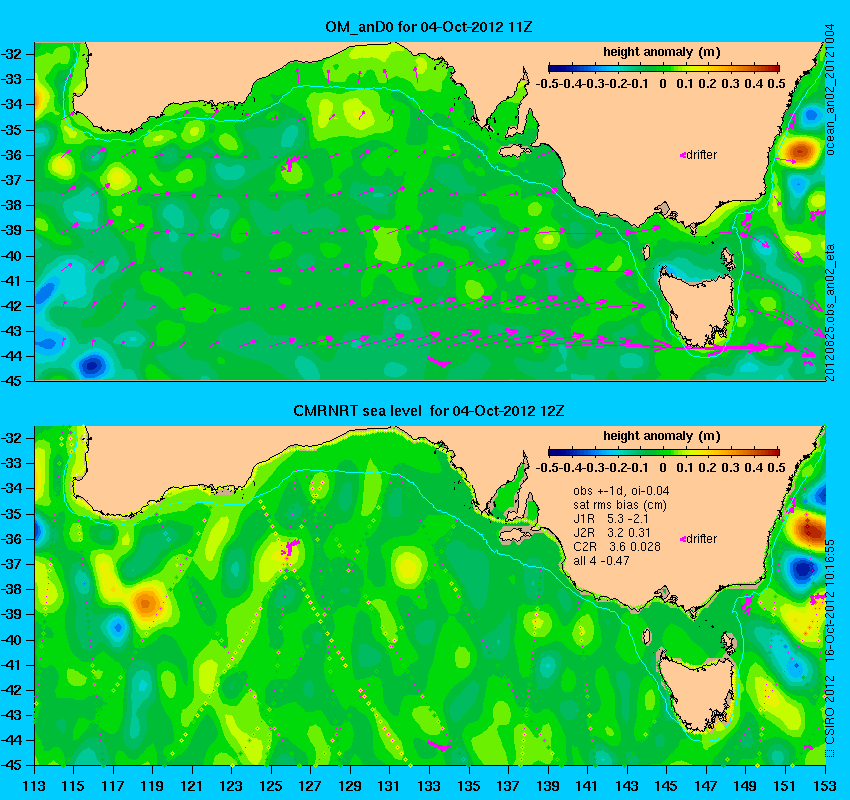Screen dimensions: 850x800
Task: Click the bottom panel's height anomaly color bar
Action: [664, 452]
